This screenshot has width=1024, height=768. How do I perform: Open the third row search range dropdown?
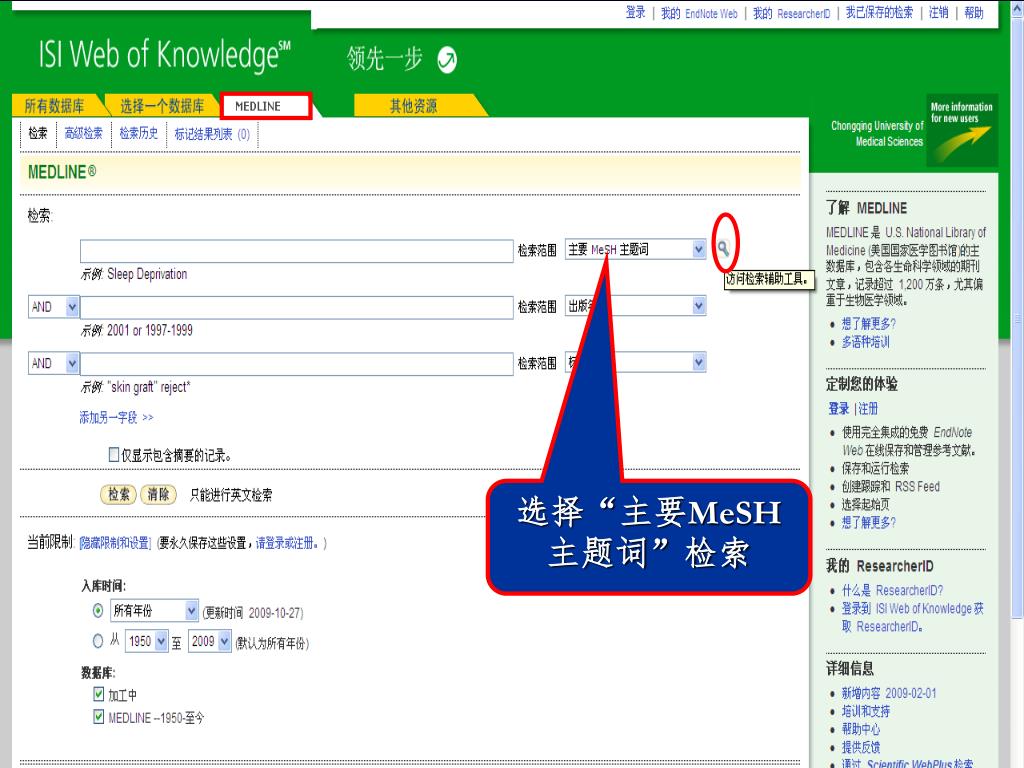click(635, 362)
